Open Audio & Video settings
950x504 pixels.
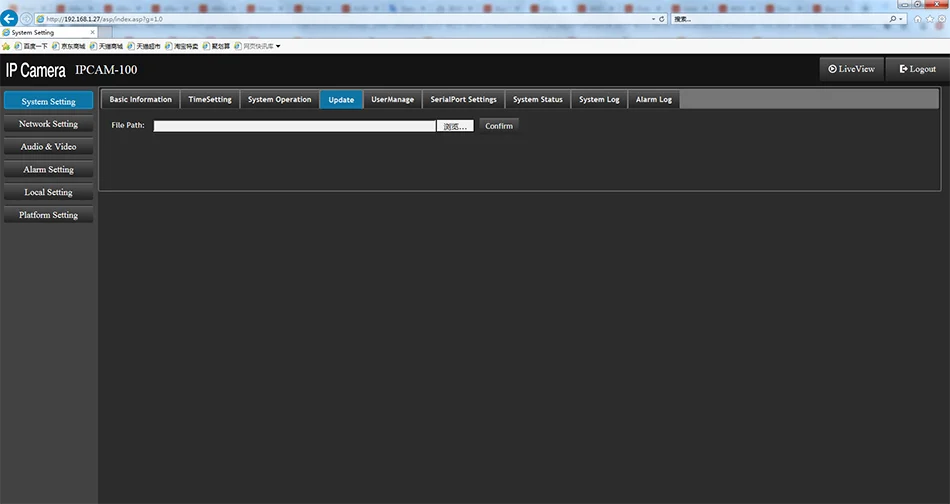[x=48, y=147]
